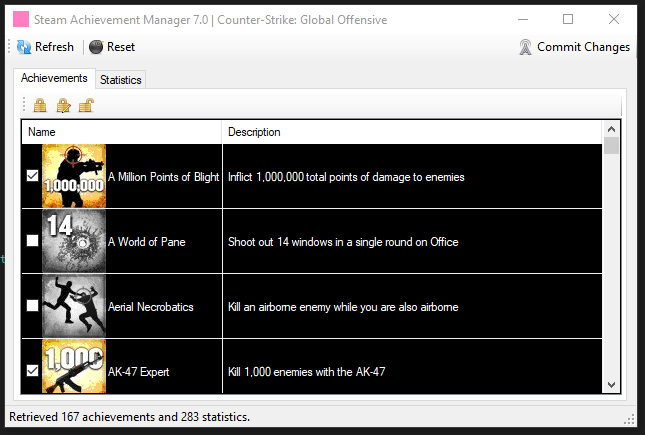Minimize the Steam Achievement Manager window
Viewport: 645px width, 435px height.
[523, 19]
